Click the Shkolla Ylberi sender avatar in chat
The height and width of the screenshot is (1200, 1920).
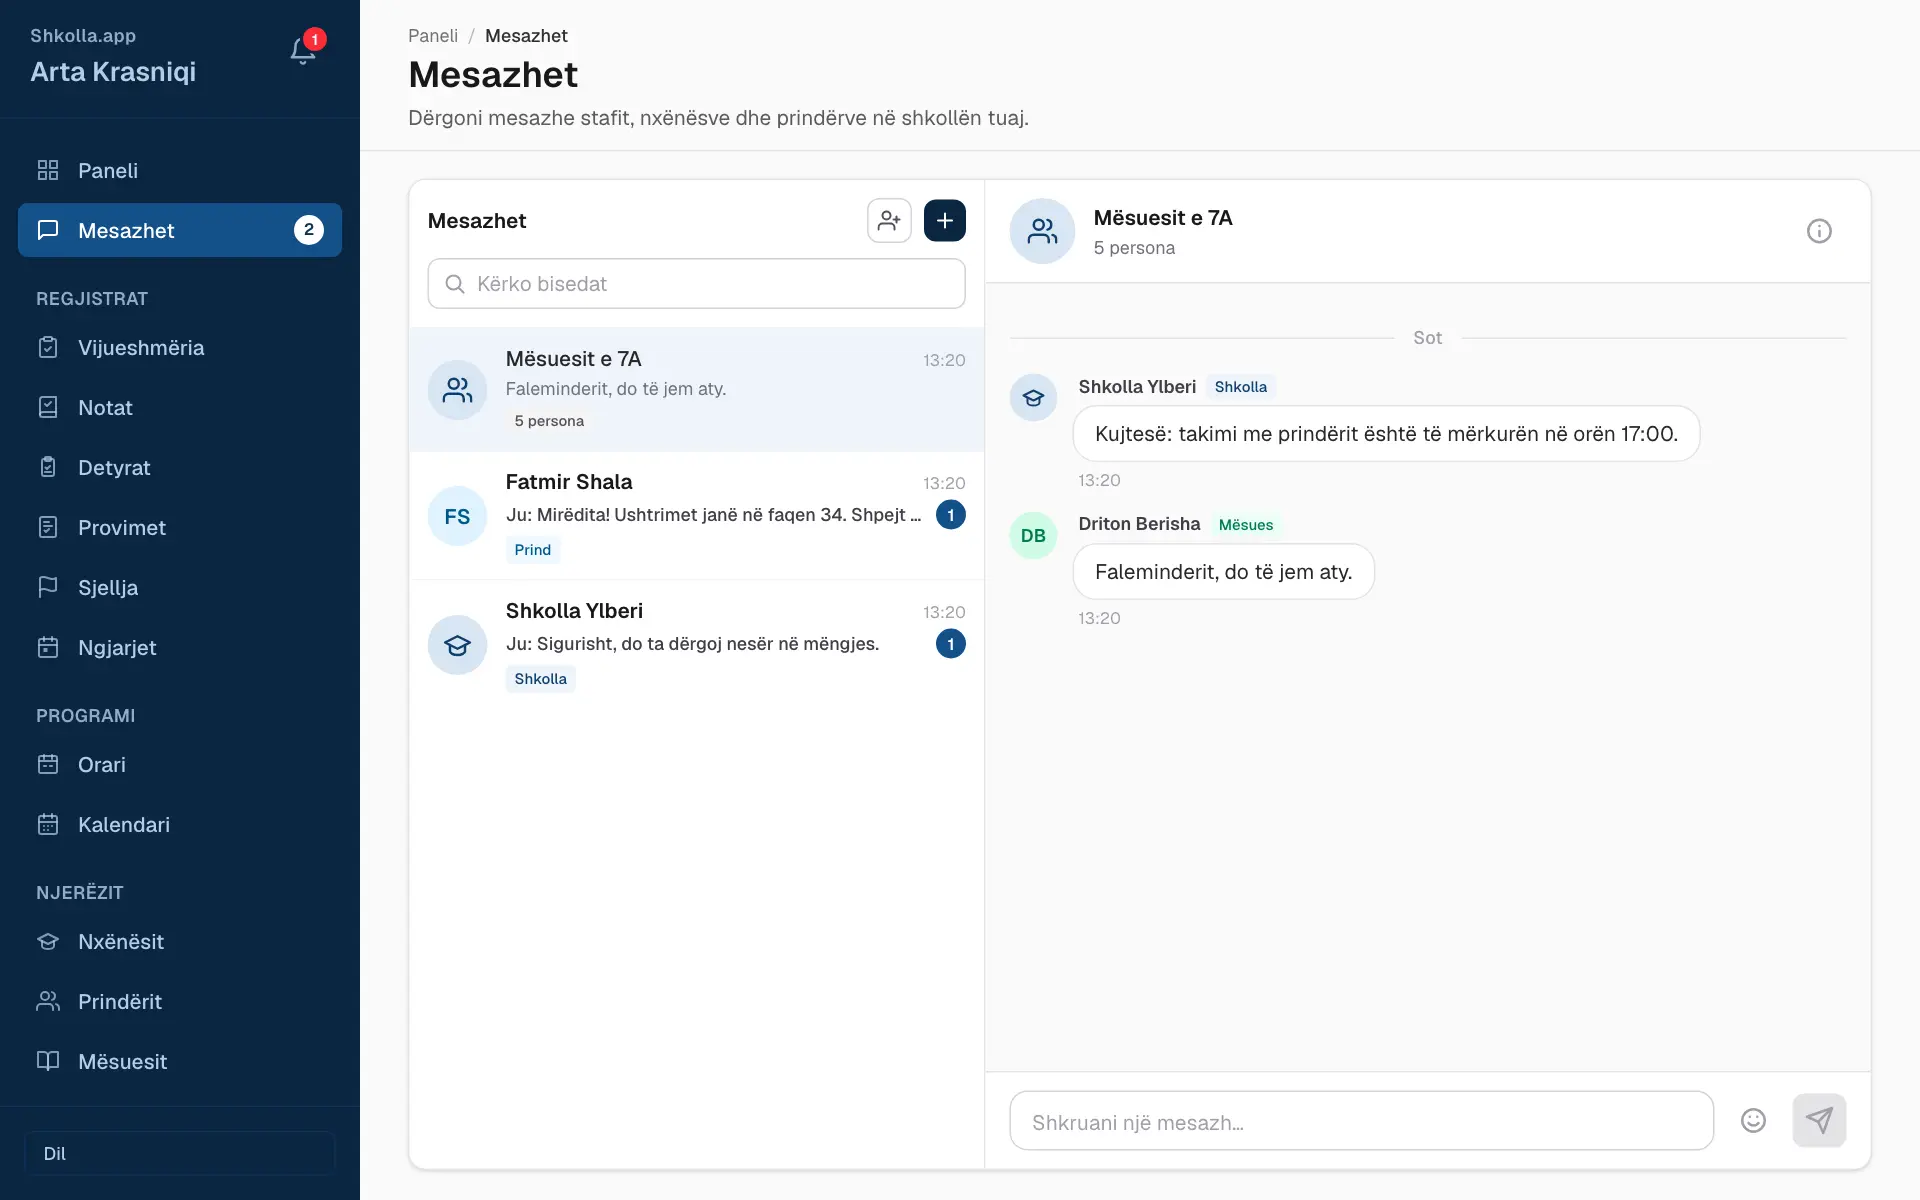[x=1033, y=398]
